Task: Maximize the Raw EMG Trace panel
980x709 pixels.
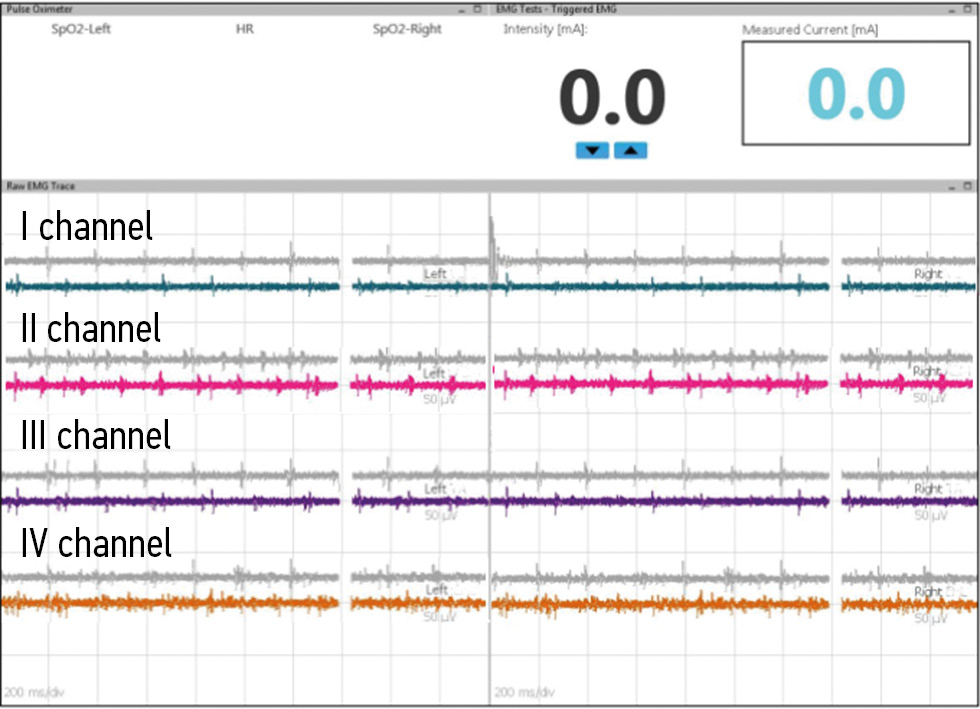Action: tap(967, 186)
